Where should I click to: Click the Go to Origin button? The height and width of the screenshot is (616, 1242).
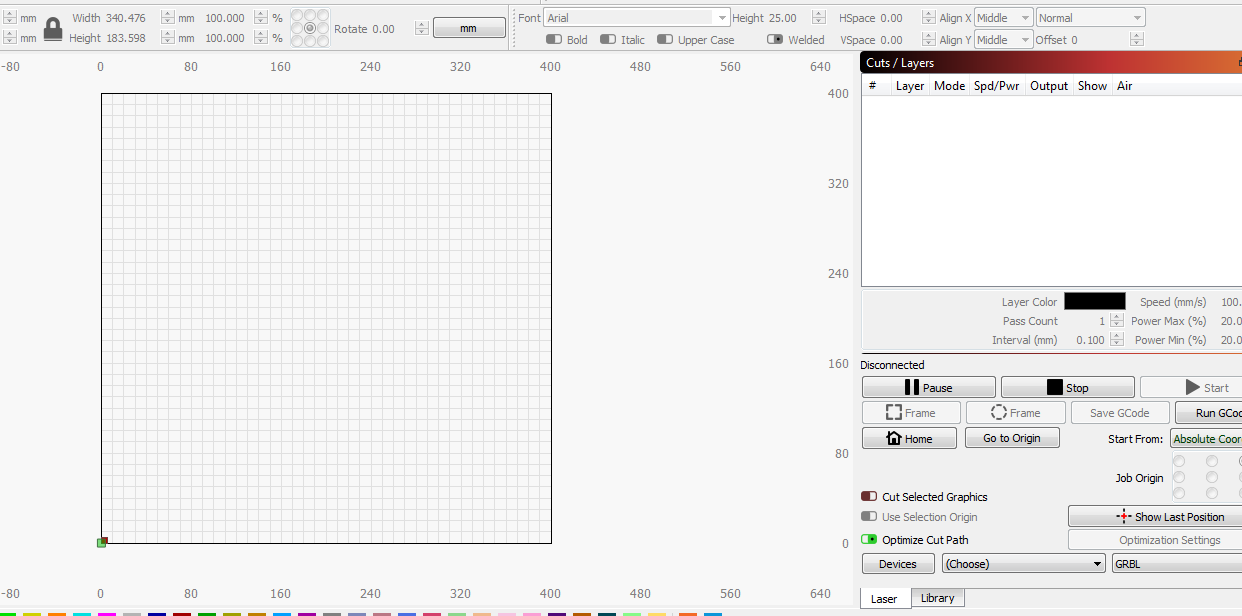click(1011, 438)
